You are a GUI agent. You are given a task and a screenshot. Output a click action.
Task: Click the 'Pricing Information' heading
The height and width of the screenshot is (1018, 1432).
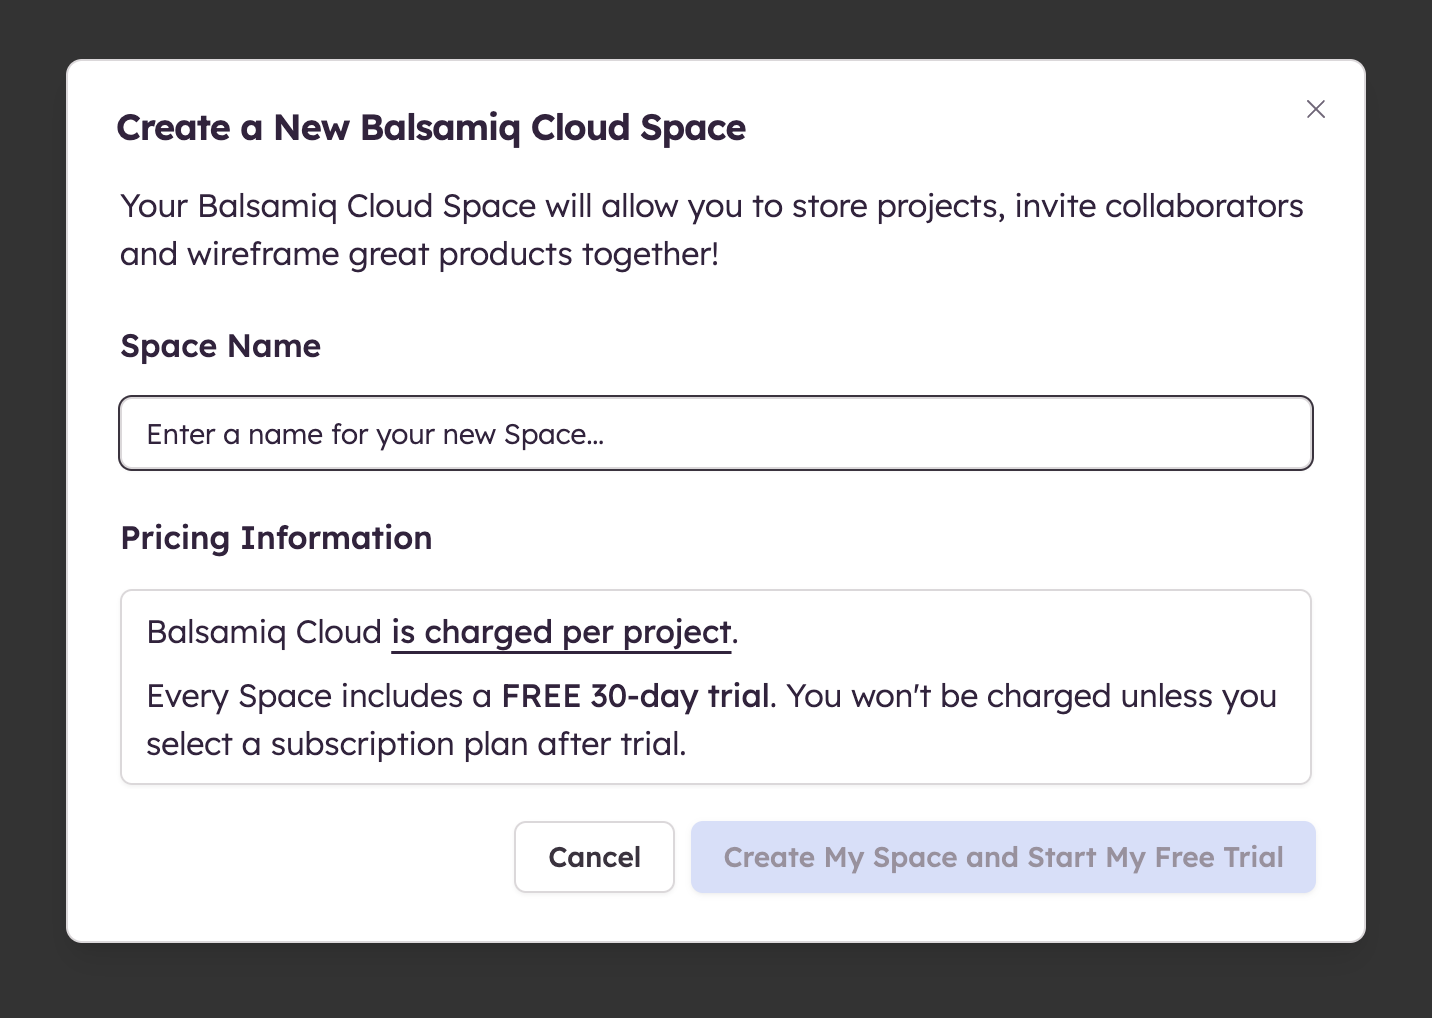point(276,538)
